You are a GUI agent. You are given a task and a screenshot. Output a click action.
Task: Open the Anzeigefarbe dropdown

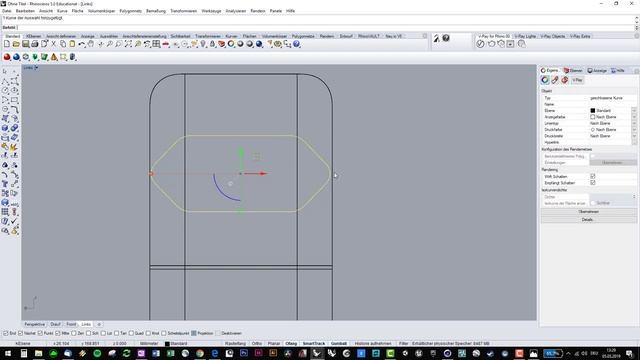(x=634, y=117)
